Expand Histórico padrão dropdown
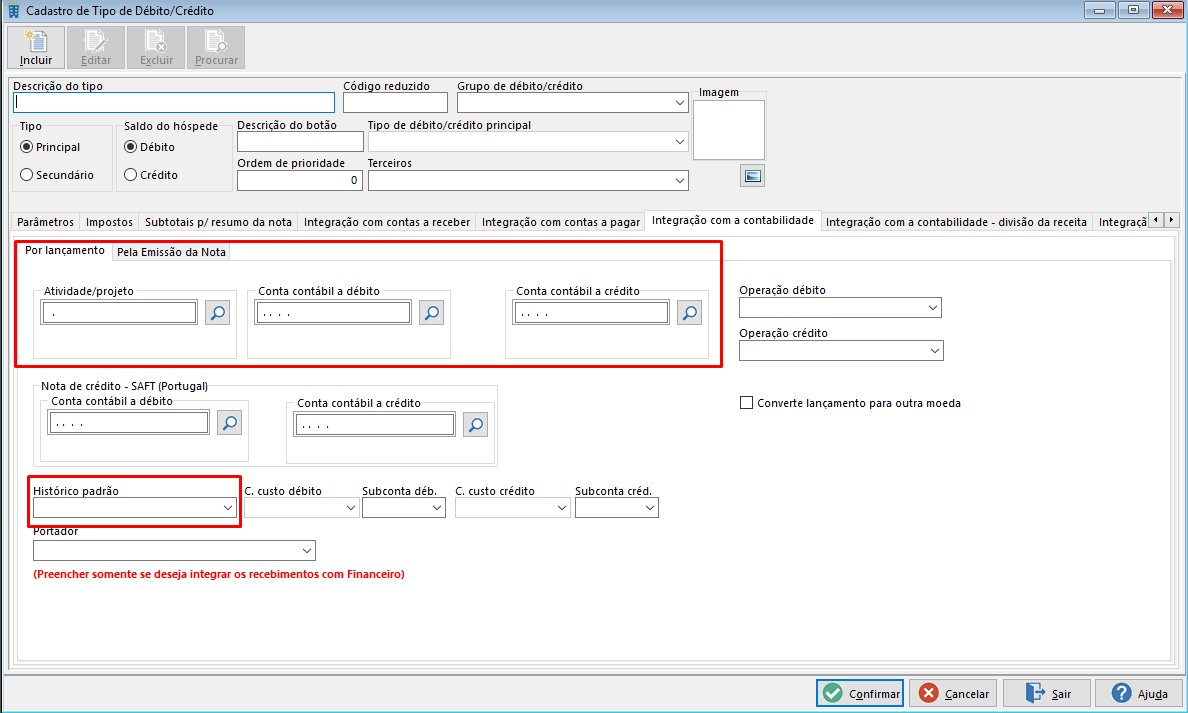This screenshot has width=1188, height=713. coord(227,508)
